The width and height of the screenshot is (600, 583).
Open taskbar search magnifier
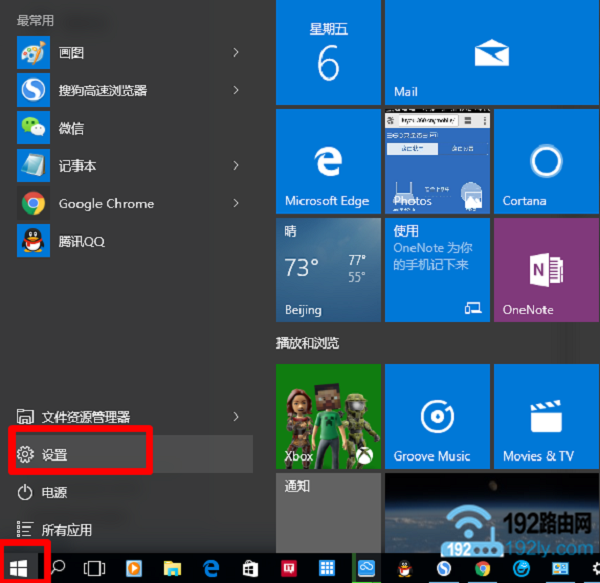[58, 568]
